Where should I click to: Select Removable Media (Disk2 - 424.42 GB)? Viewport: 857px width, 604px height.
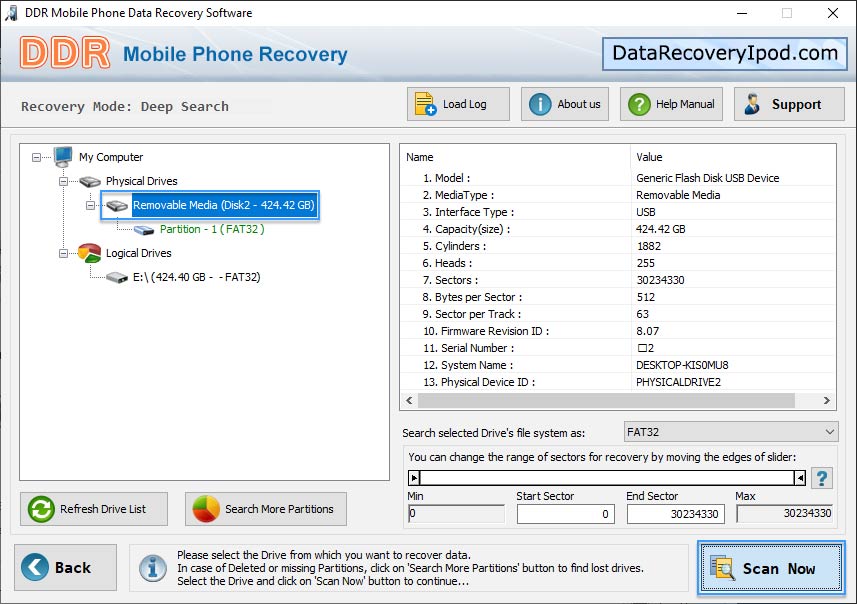coord(224,205)
